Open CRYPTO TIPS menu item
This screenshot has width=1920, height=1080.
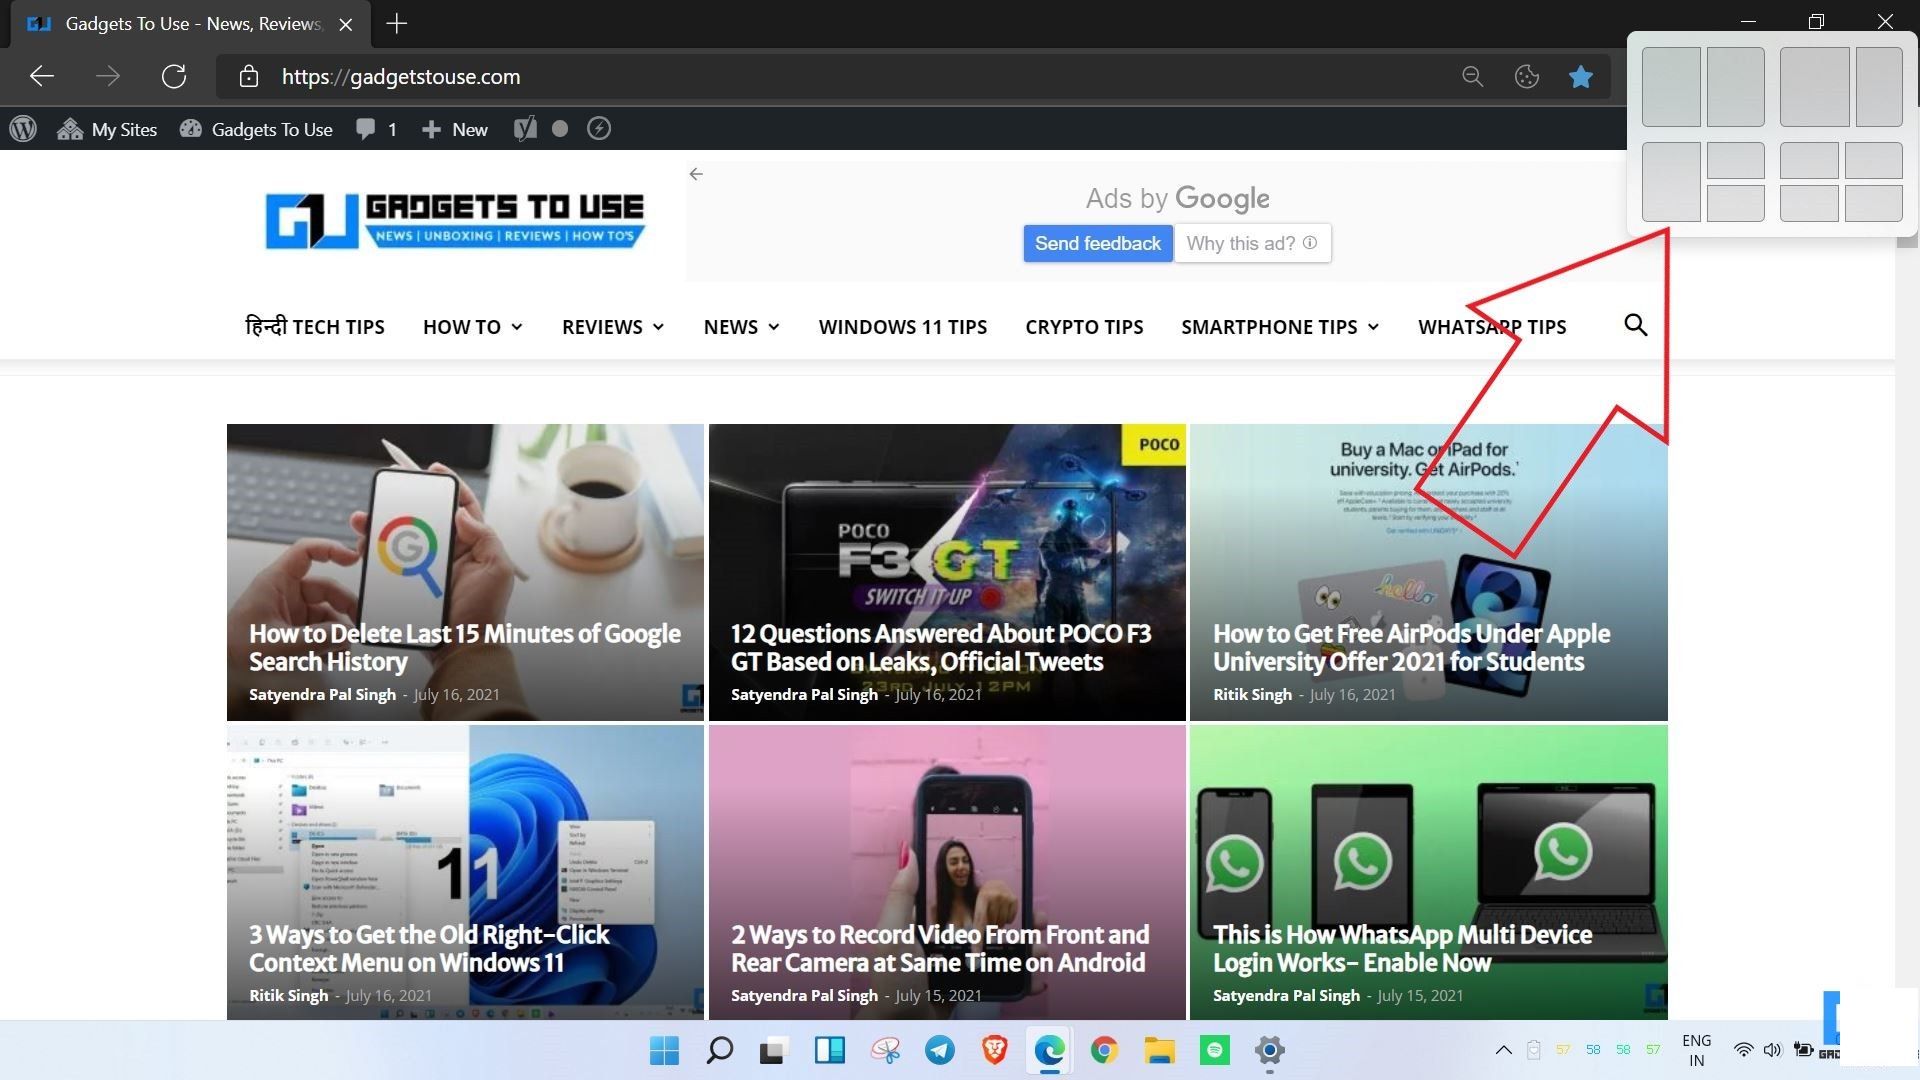pyautogui.click(x=1084, y=327)
